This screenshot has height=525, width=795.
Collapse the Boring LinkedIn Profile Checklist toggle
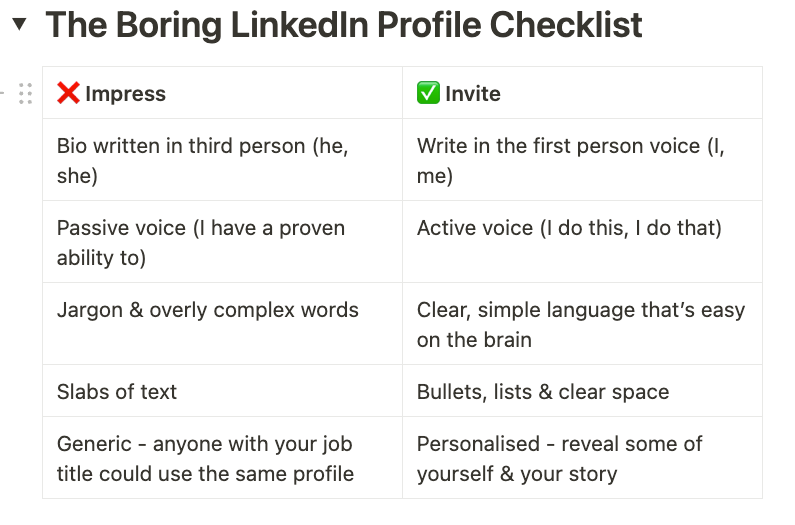[18, 26]
